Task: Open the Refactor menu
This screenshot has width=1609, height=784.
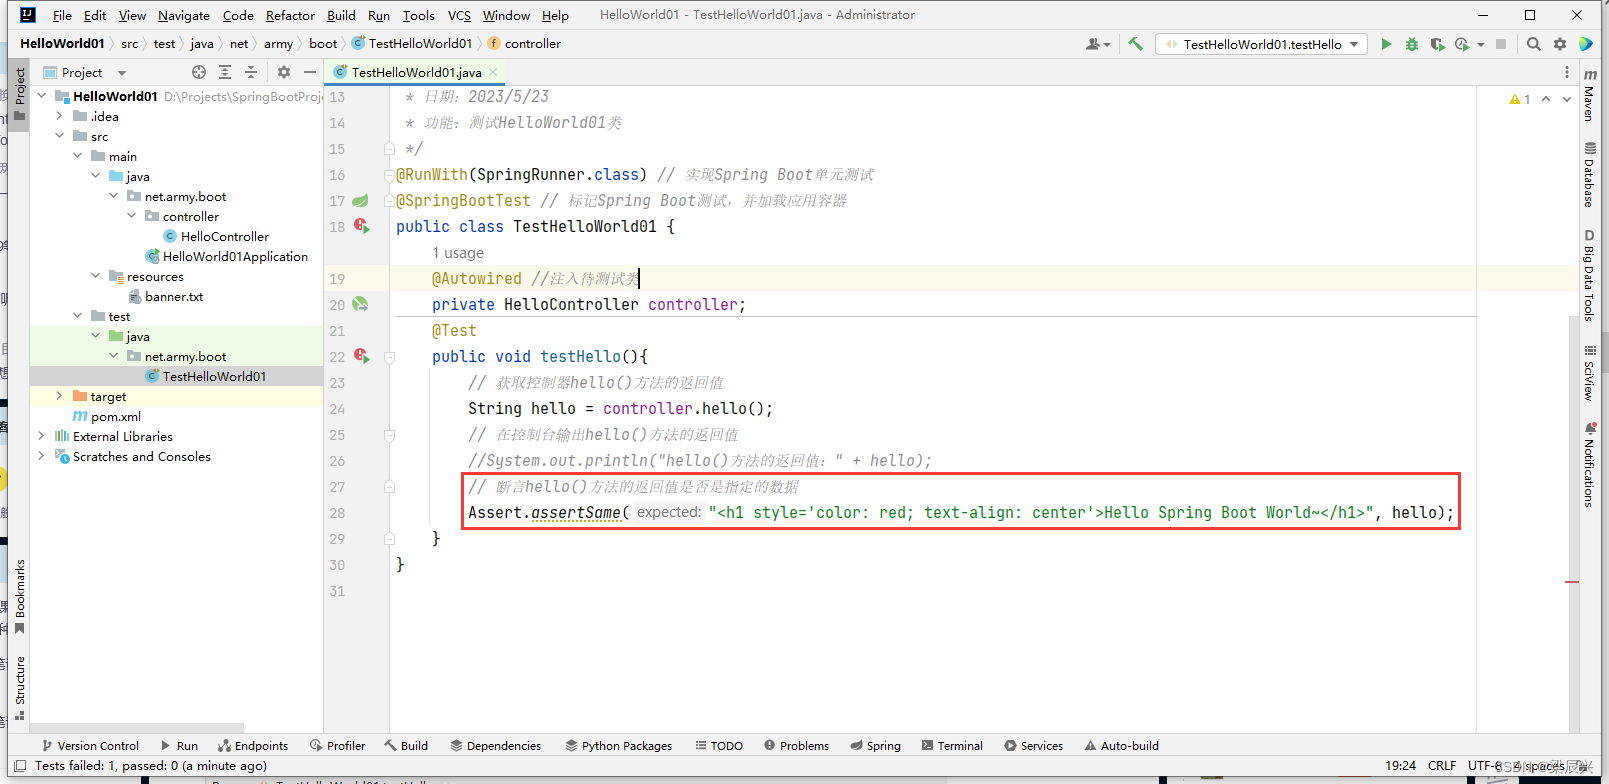Action: click(x=290, y=15)
